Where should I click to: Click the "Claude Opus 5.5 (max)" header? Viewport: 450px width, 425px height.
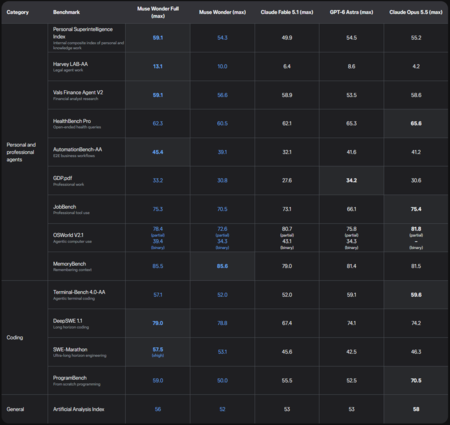416,12
